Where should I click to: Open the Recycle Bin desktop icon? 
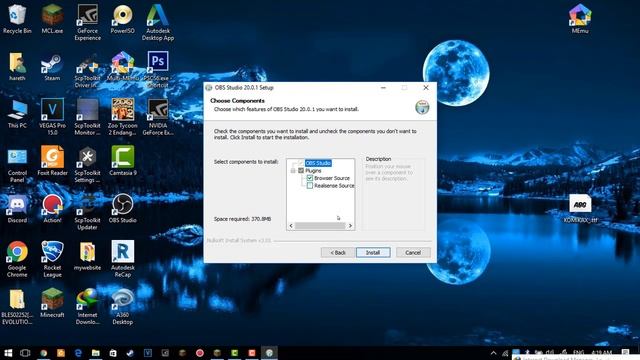[x=17, y=19]
